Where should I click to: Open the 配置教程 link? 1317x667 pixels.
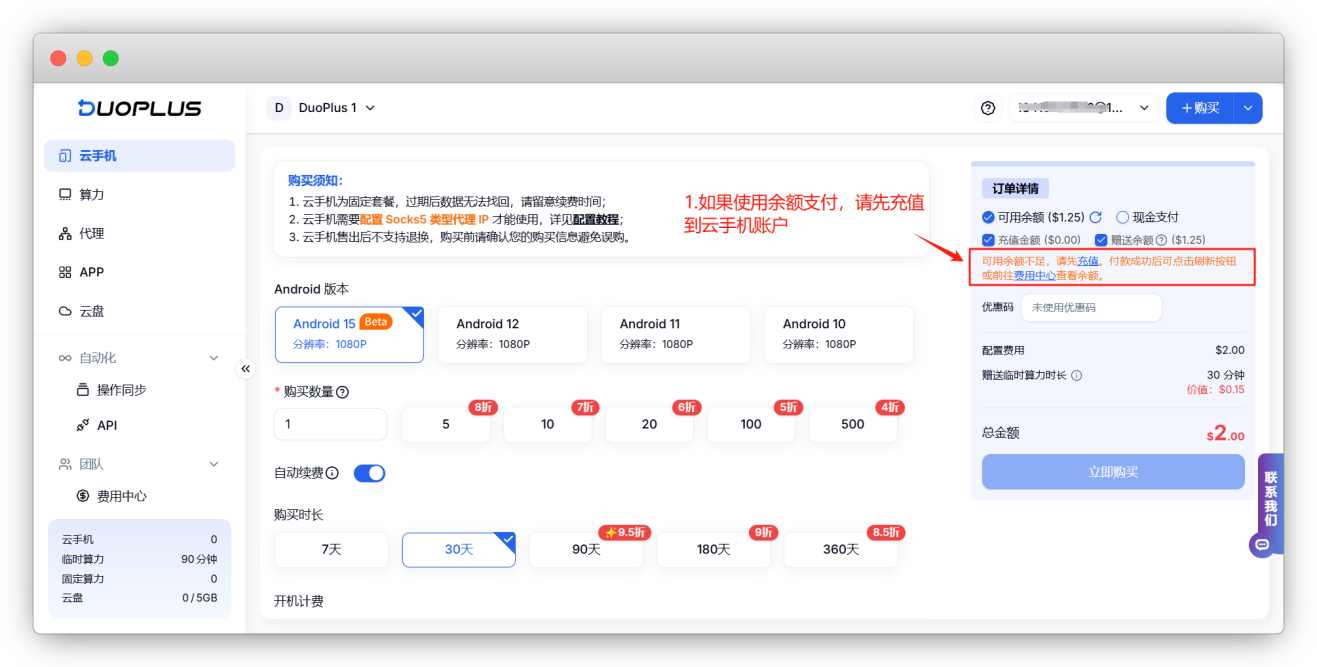tap(596, 219)
